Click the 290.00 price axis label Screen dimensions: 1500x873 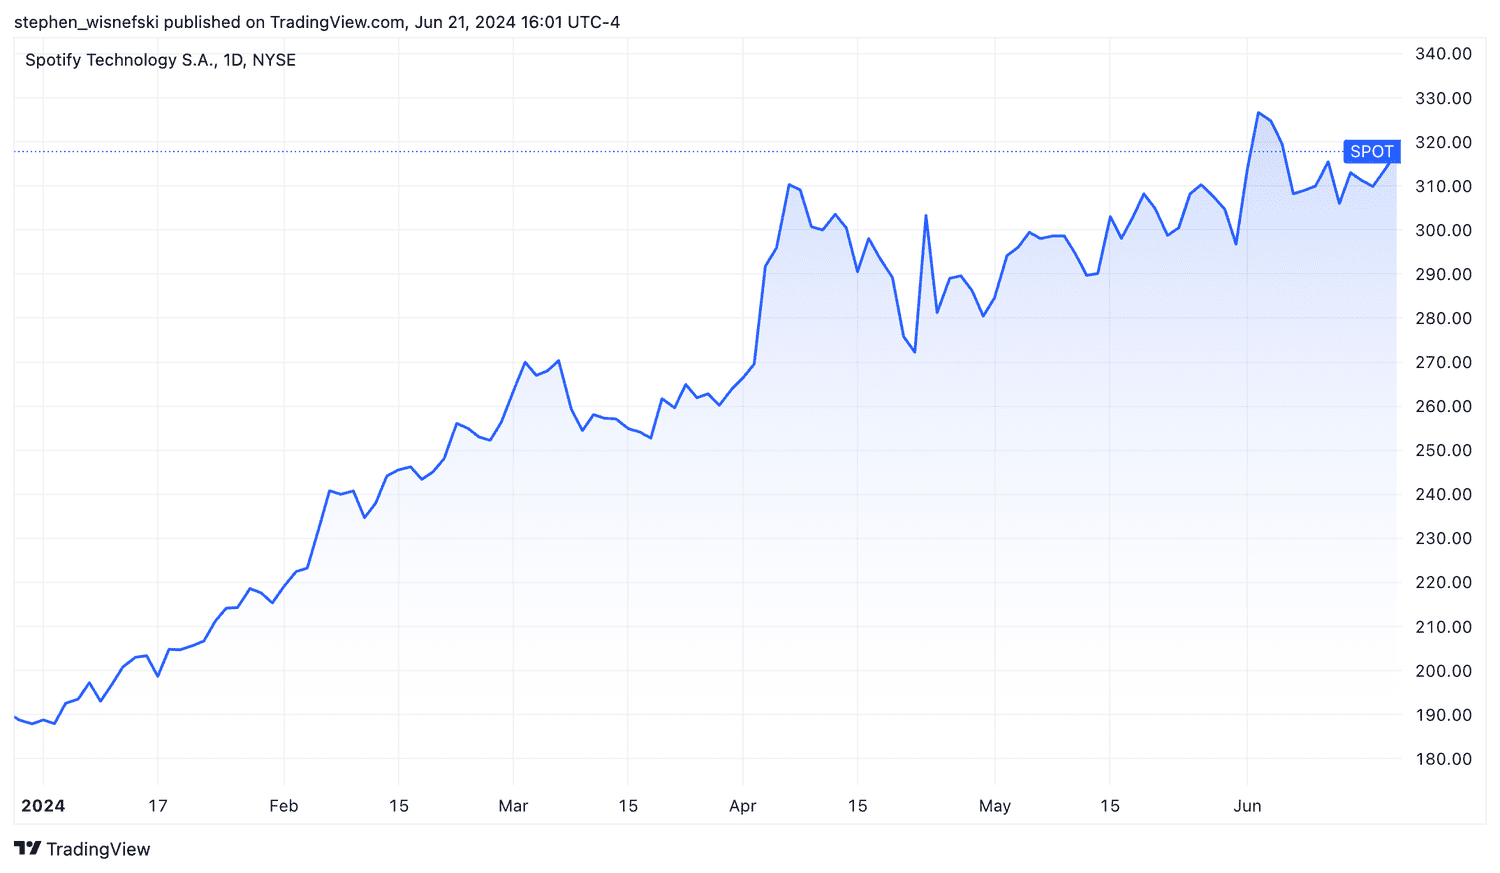click(1443, 274)
